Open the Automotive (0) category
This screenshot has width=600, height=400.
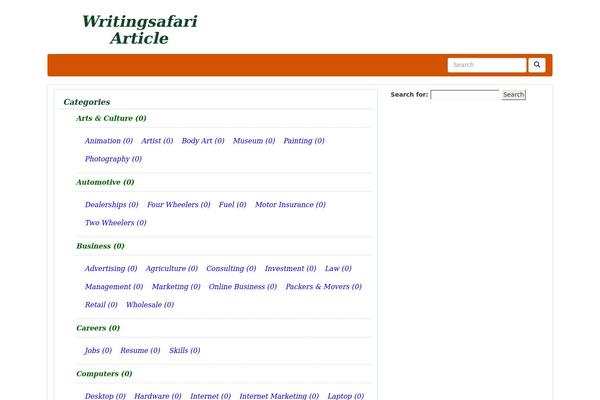pos(105,182)
